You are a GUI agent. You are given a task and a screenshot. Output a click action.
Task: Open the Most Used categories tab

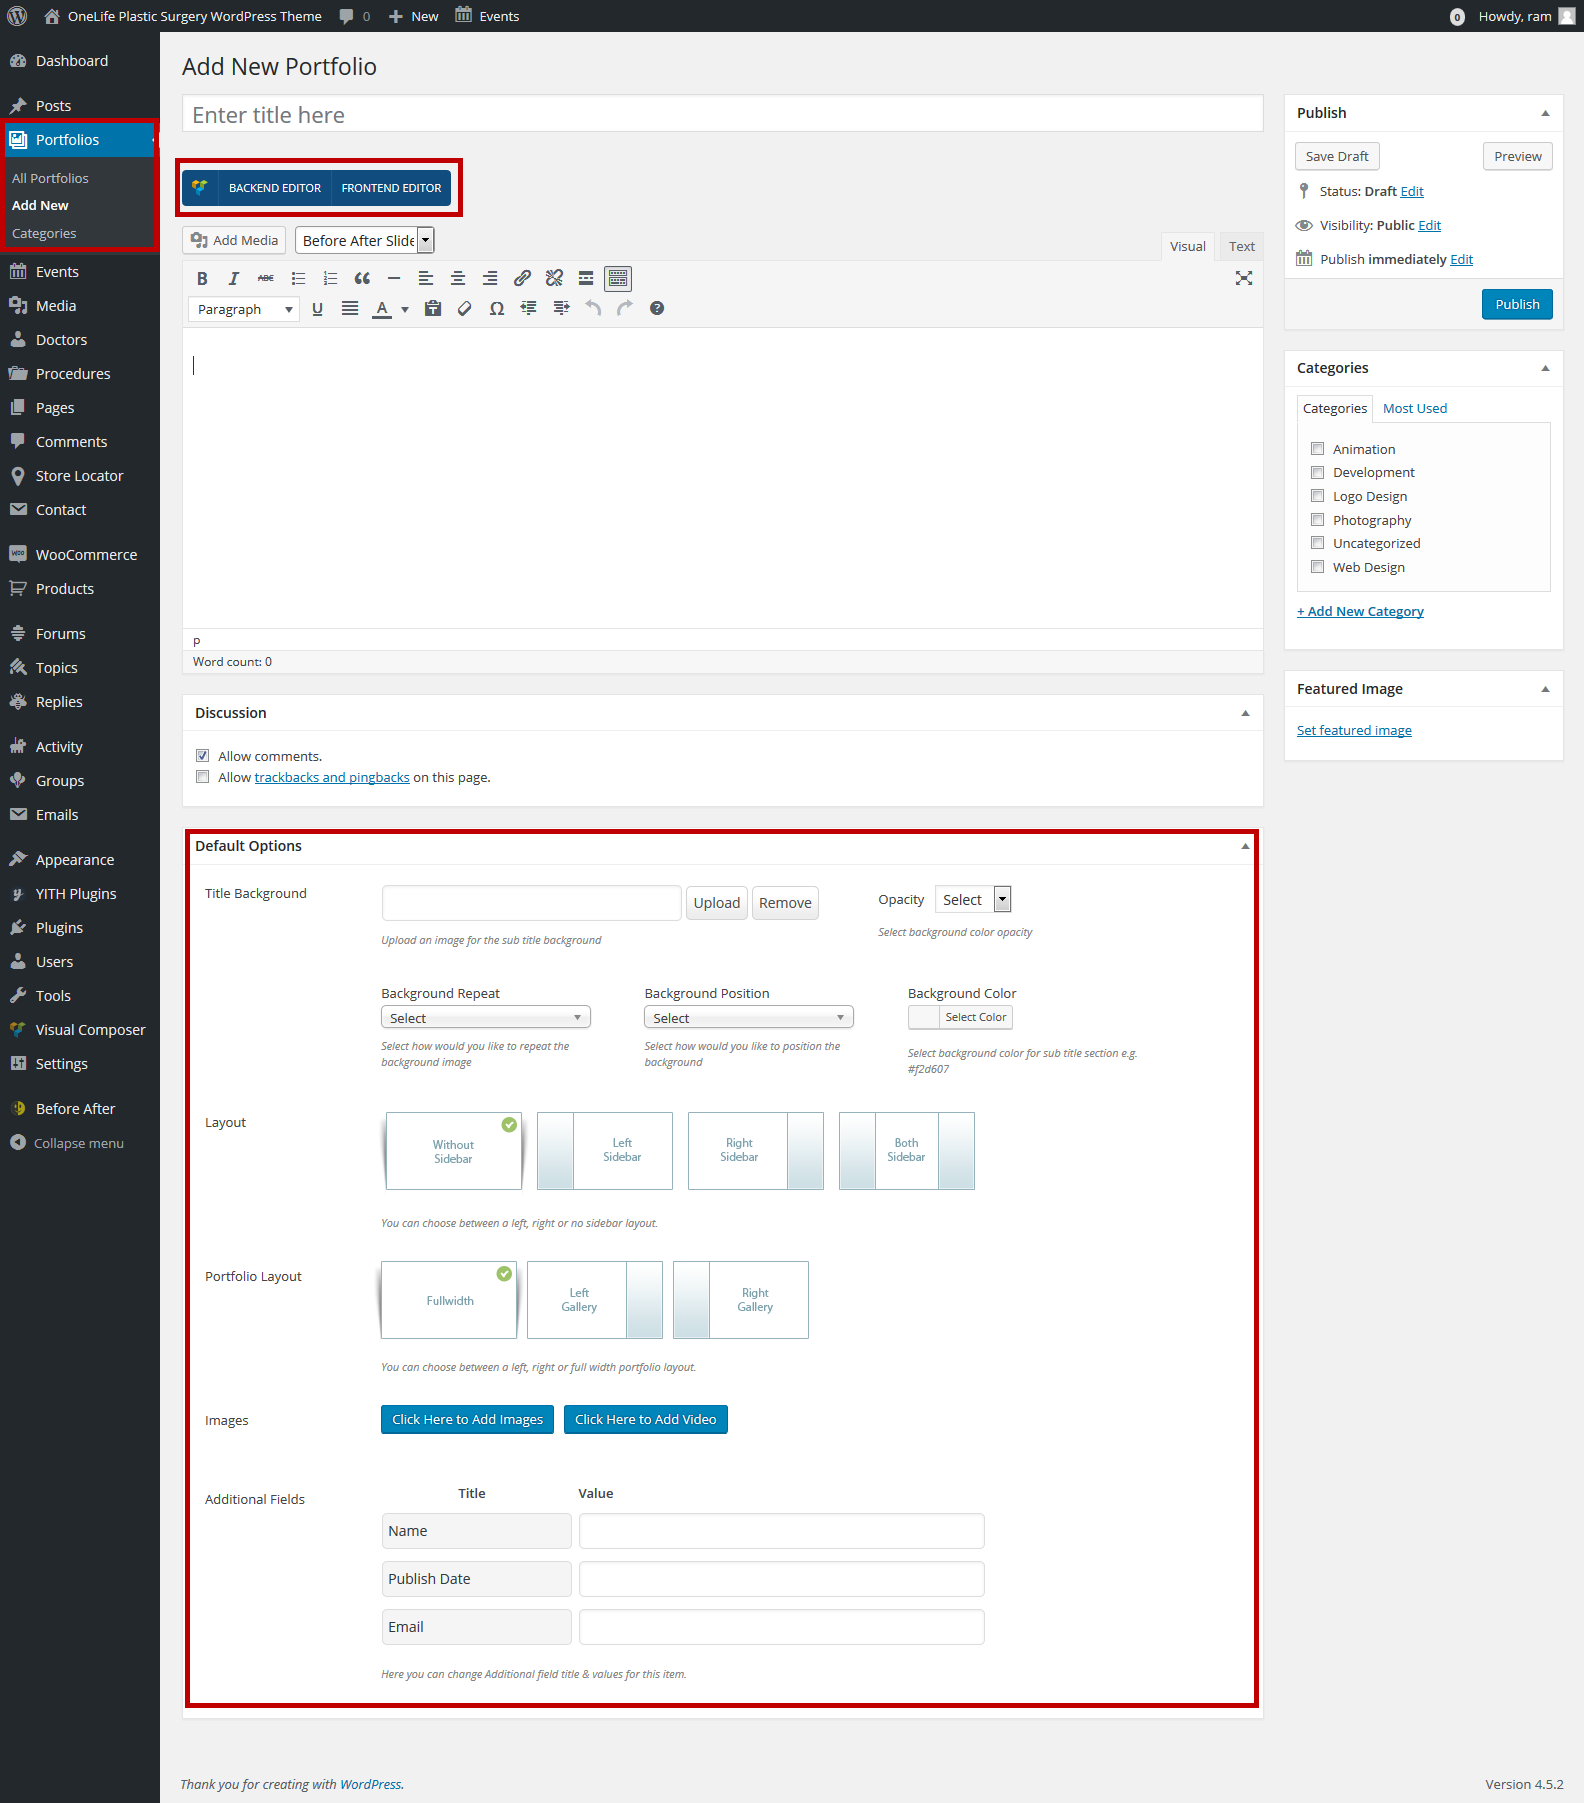(1414, 409)
